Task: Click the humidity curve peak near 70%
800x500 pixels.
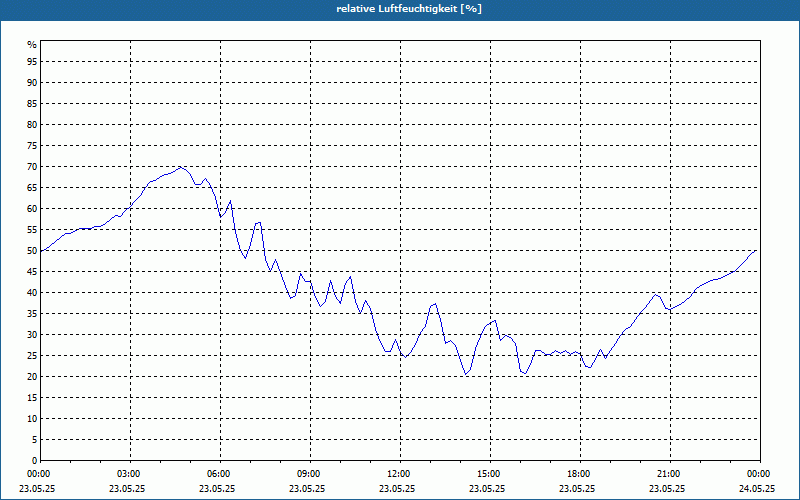Action: [x=180, y=167]
